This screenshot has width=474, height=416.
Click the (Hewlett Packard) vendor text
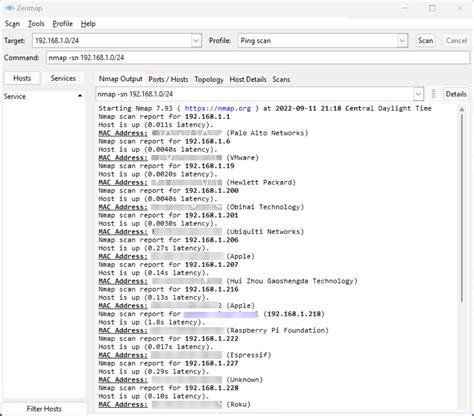point(261,182)
